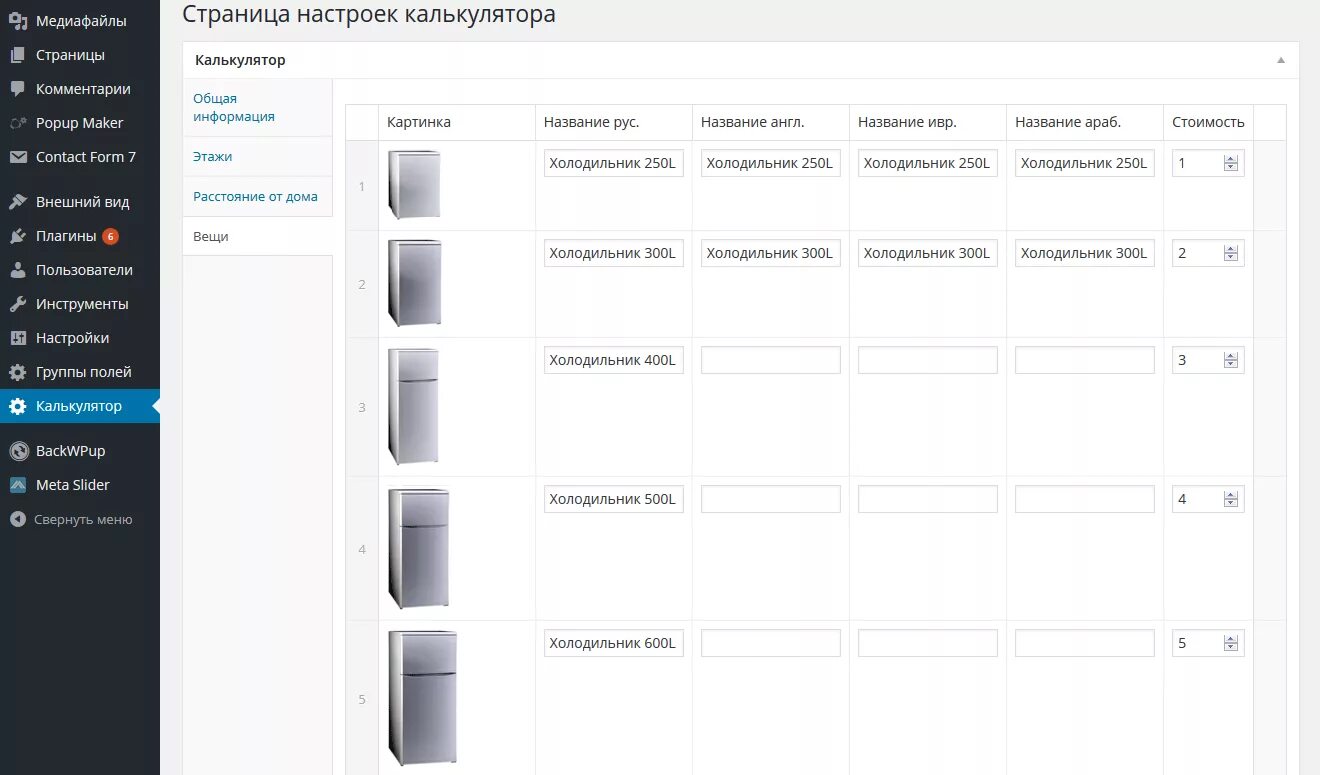1320x775 pixels.
Task: Collapse the Калькулятор panel with triangle toggle
Action: (1281, 60)
